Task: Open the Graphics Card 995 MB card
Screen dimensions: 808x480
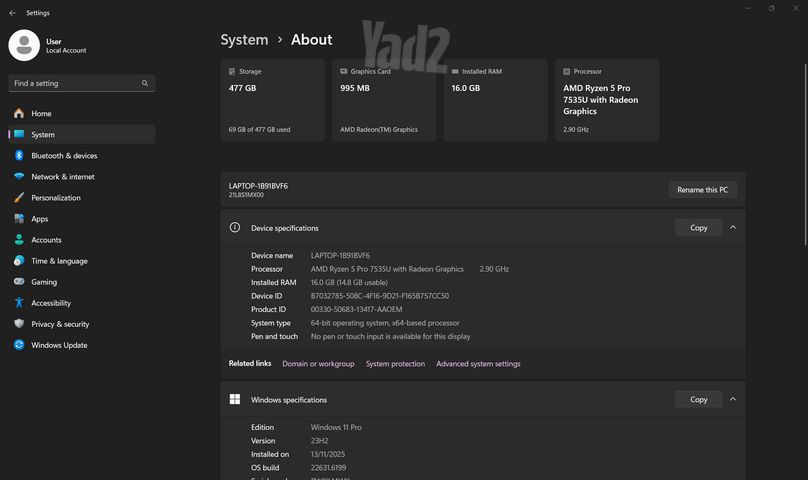Action: [384, 100]
